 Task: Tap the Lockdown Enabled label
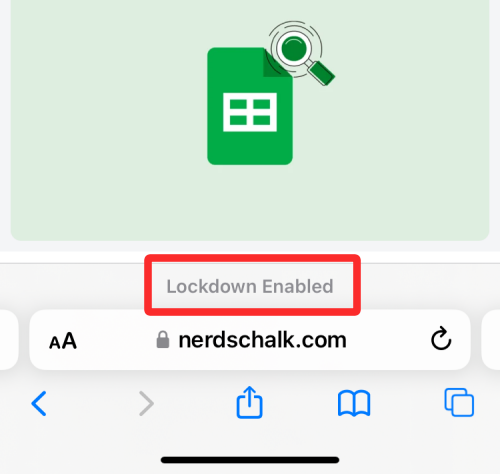click(250, 286)
